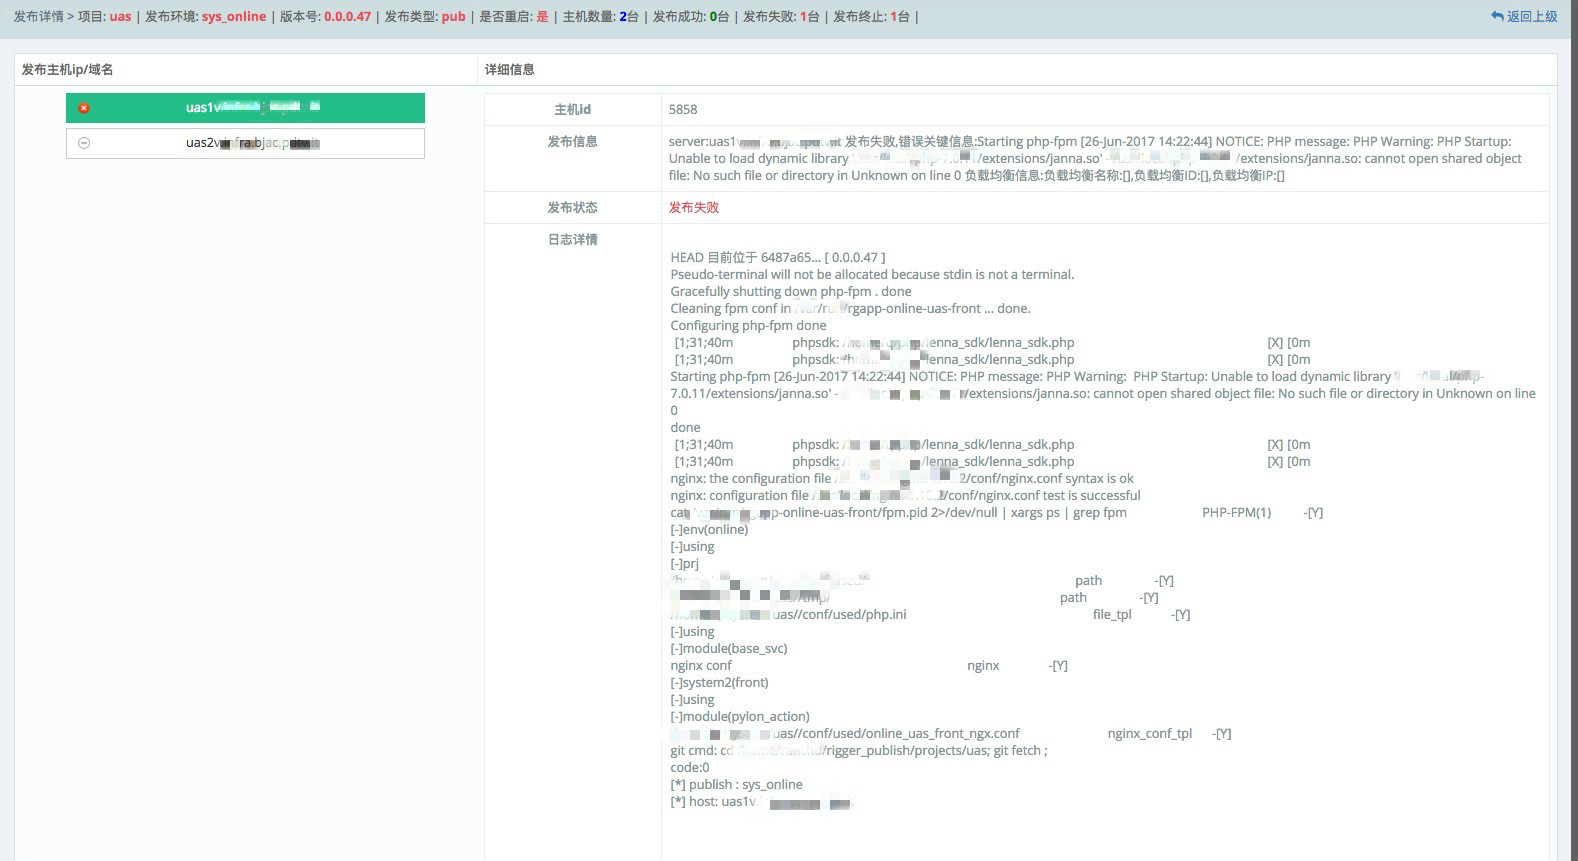Click the 发布状态 label cell

(x=573, y=207)
